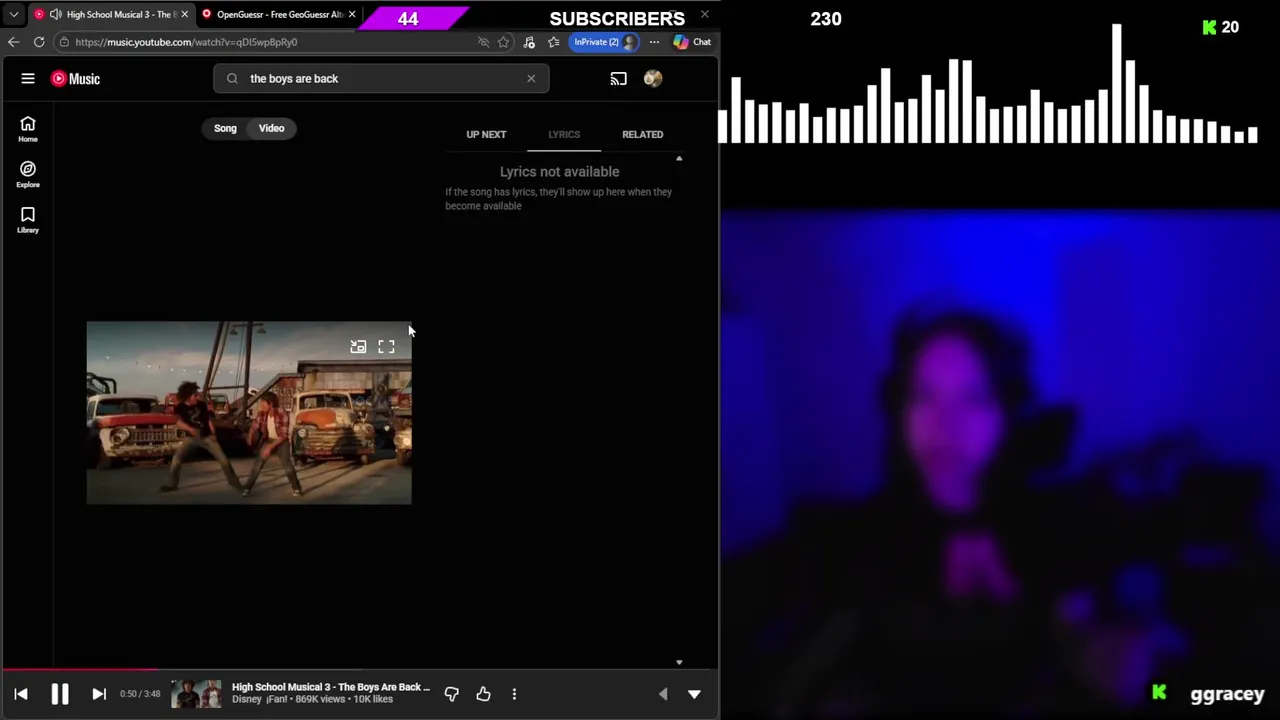
Task: Open the cast to device icon
Action: [x=618, y=78]
